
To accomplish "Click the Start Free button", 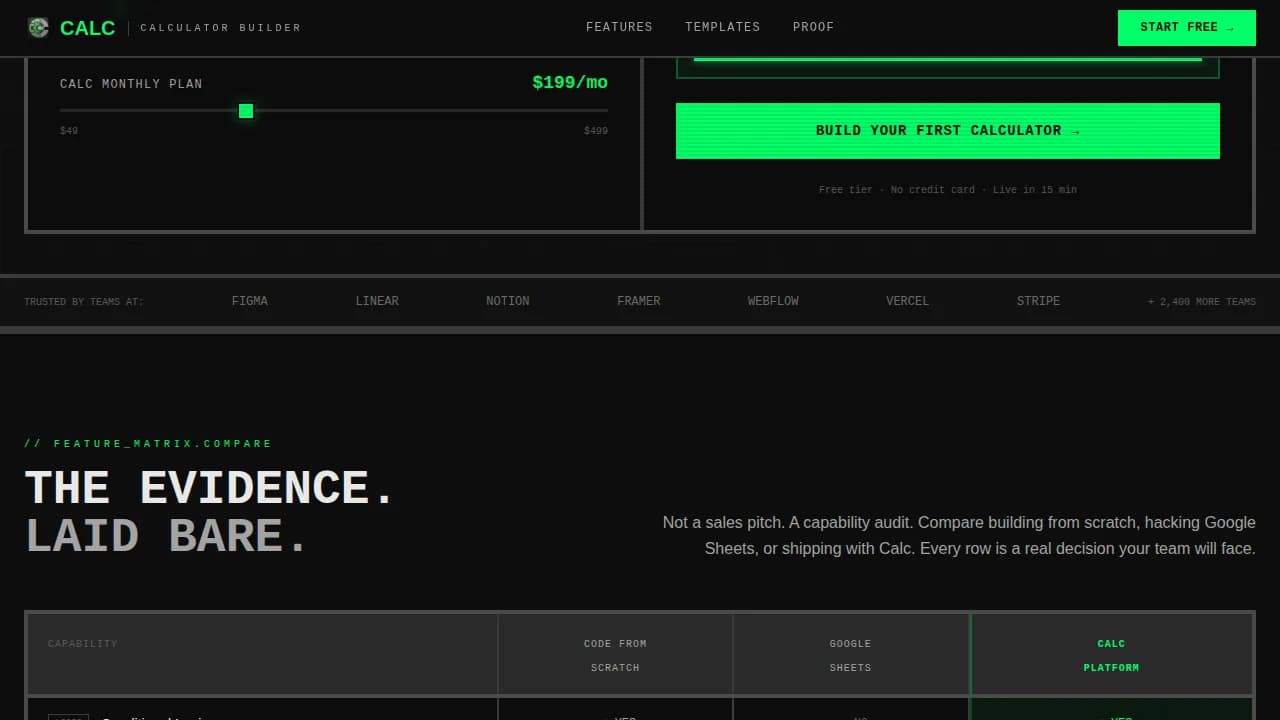I will click(1186, 27).
